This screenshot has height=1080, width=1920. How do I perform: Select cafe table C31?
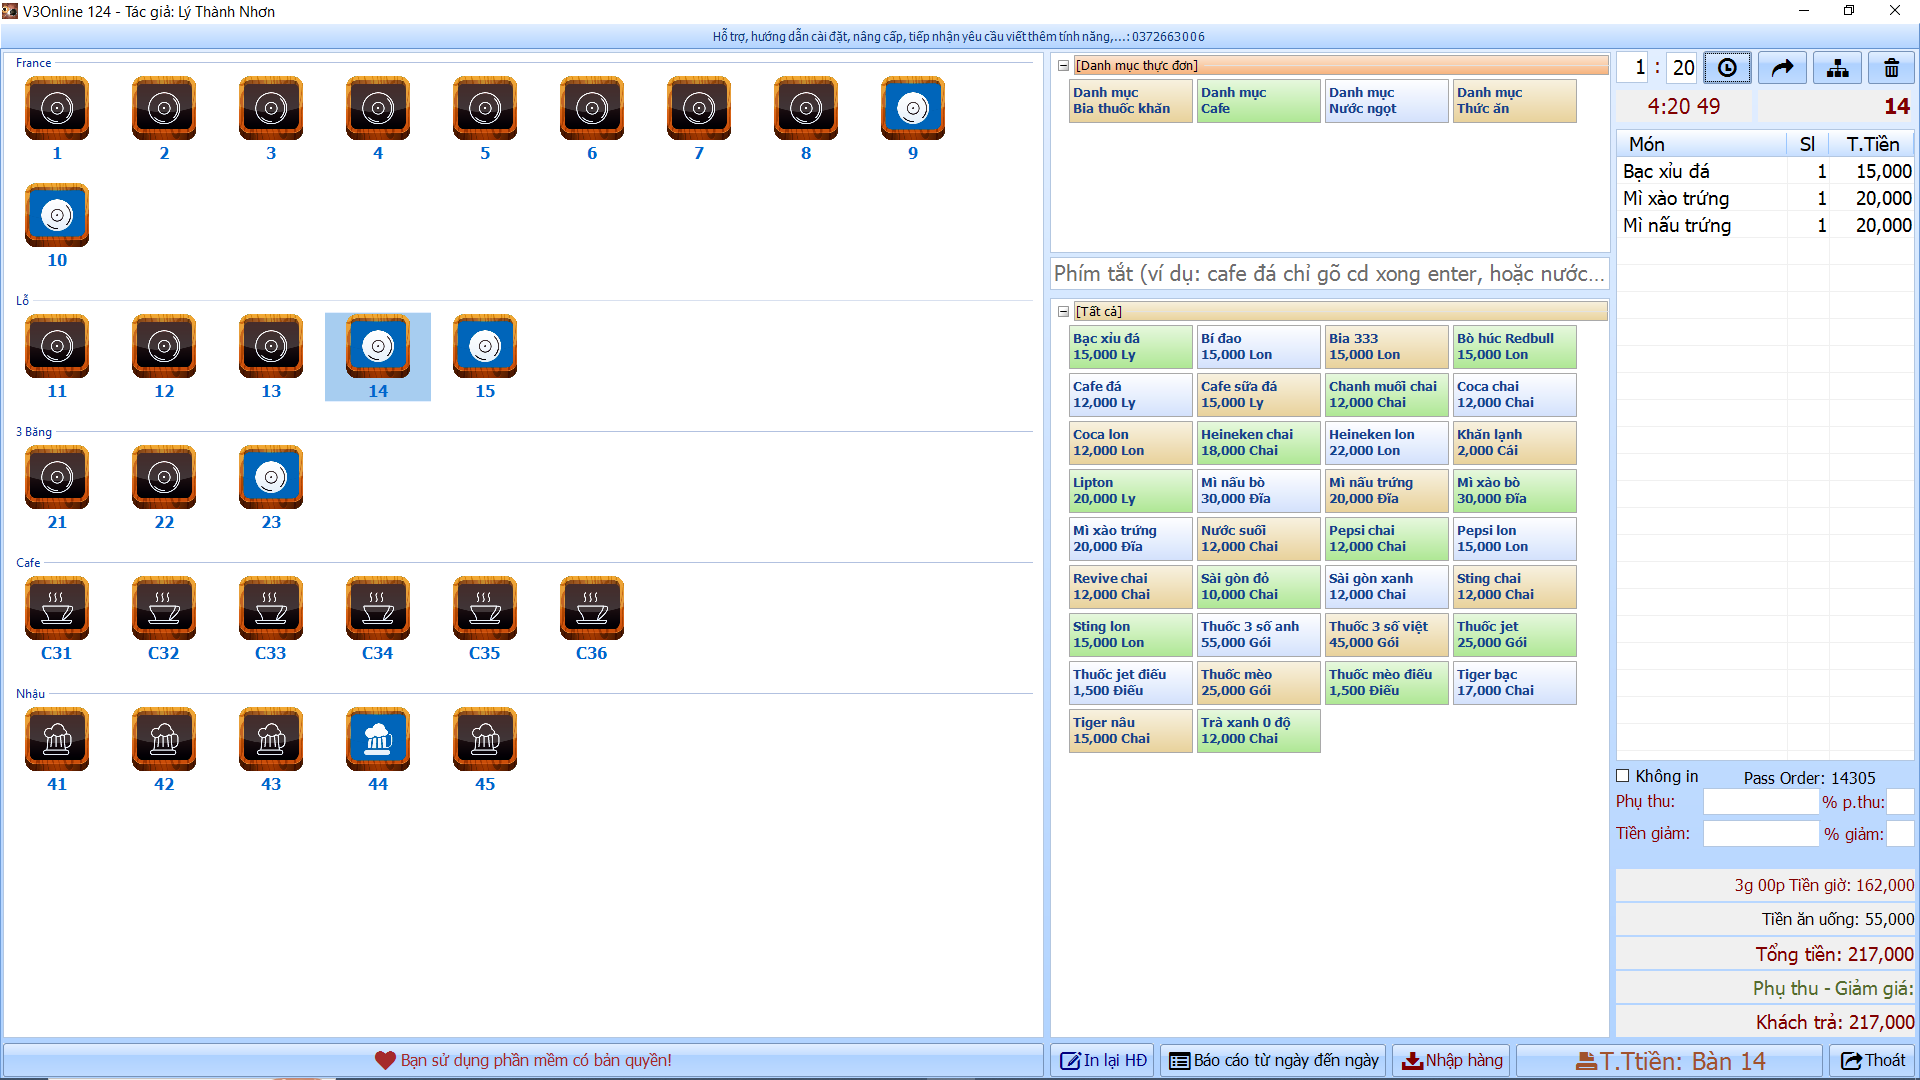pos(57,608)
